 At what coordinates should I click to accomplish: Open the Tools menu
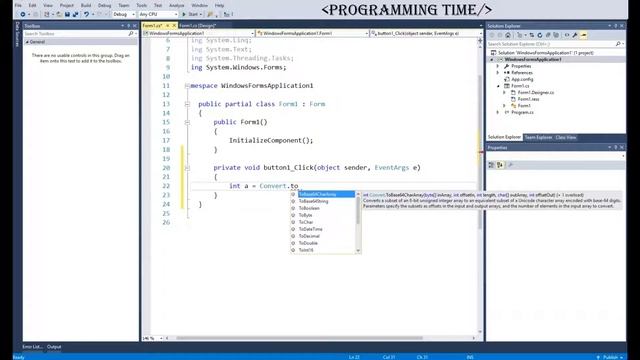(x=142, y=5)
